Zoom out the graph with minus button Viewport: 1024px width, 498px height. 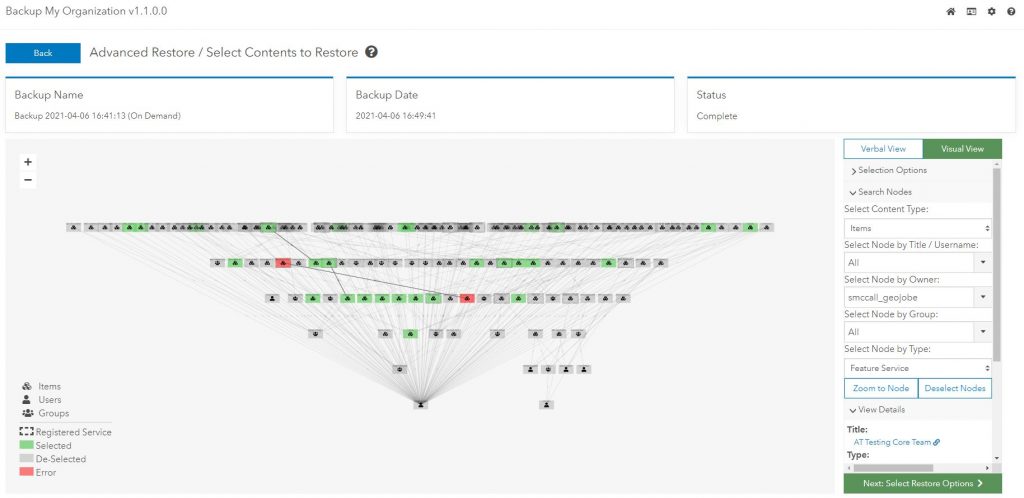[x=28, y=180]
